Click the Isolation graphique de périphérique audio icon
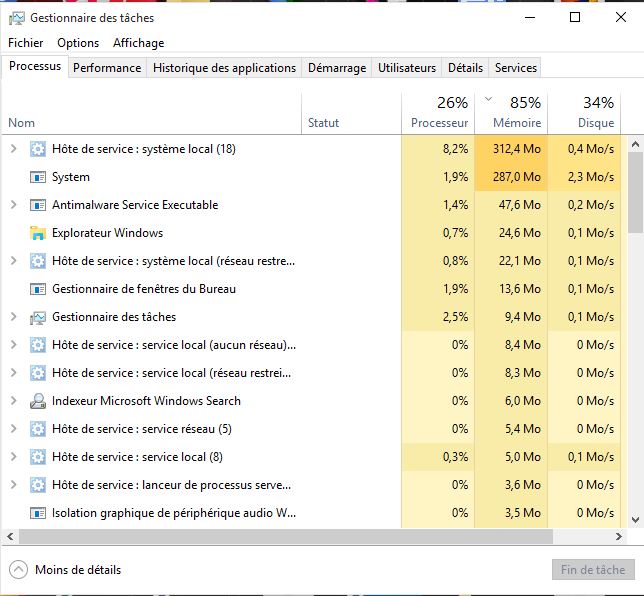This screenshot has height=596, width=644. pos(38,513)
